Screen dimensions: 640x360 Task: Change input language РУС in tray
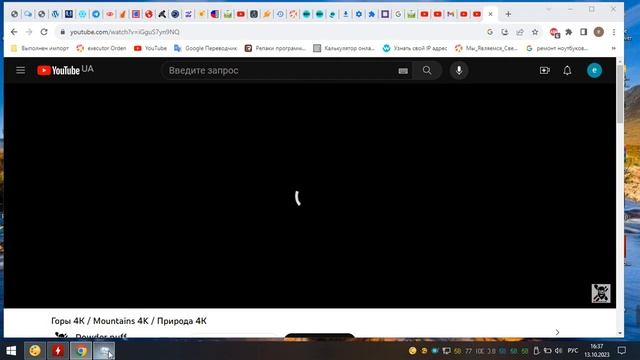click(x=573, y=351)
